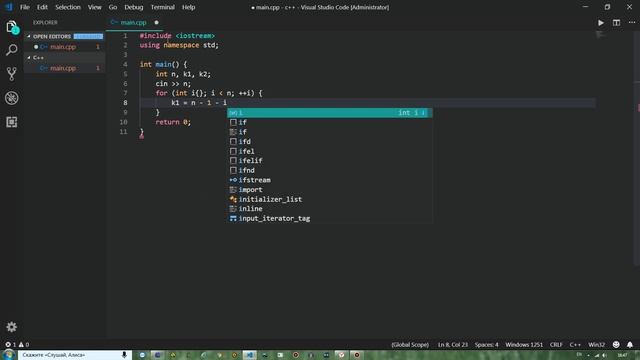The height and width of the screenshot is (360, 640).
Task: Choose the 'ifelif' suggestion
Action: pyautogui.click(x=329, y=160)
